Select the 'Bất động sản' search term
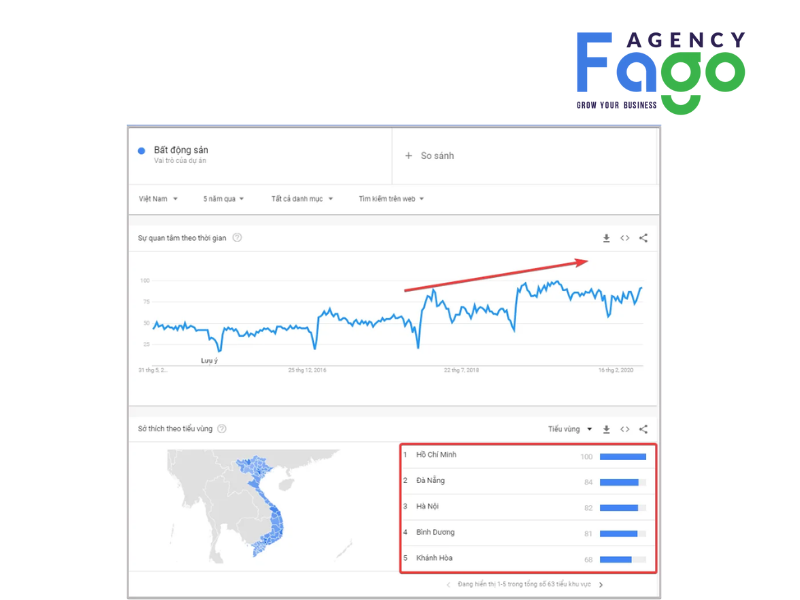Viewport: 800px width, 600px height. pos(181,150)
